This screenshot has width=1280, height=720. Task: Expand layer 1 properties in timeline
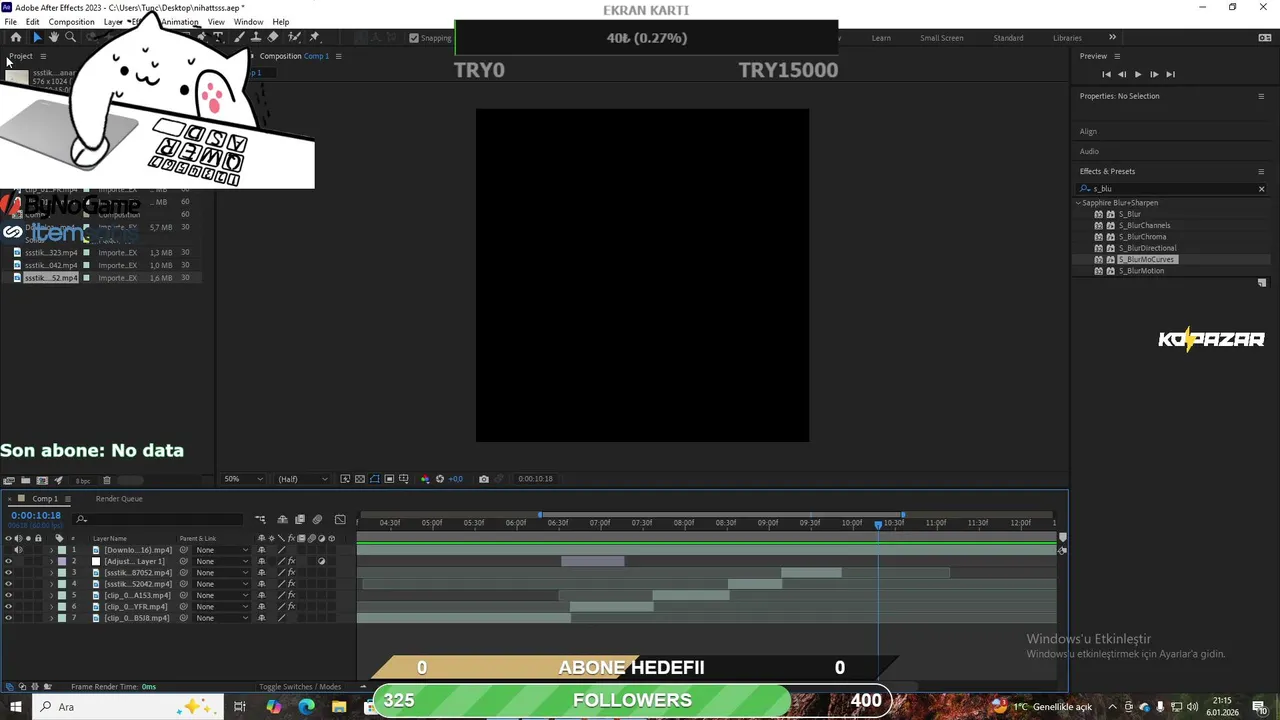click(x=51, y=550)
